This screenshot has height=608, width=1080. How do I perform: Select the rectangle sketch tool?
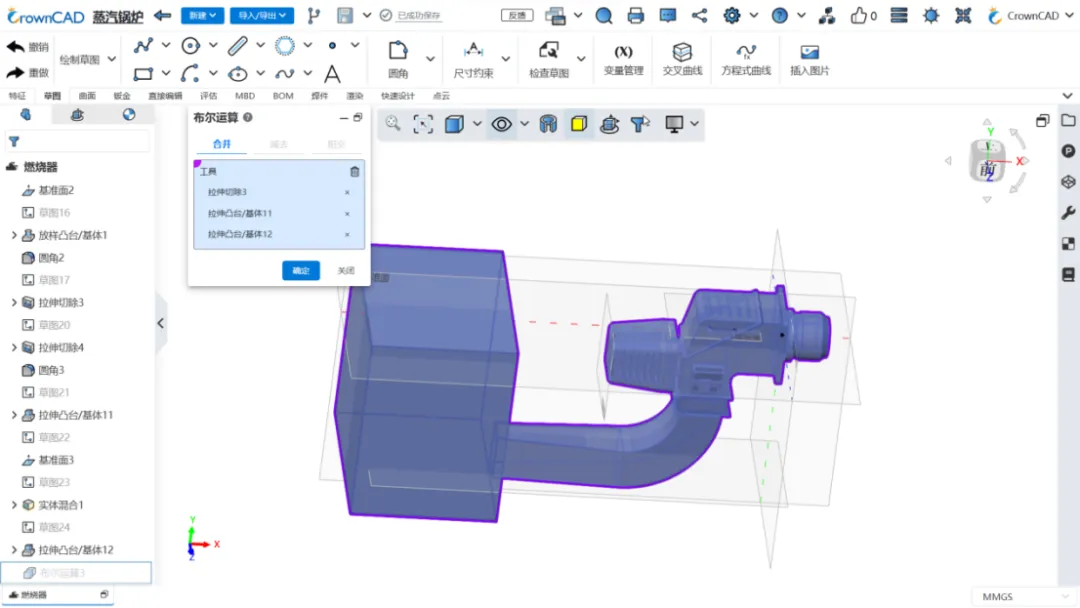point(143,73)
